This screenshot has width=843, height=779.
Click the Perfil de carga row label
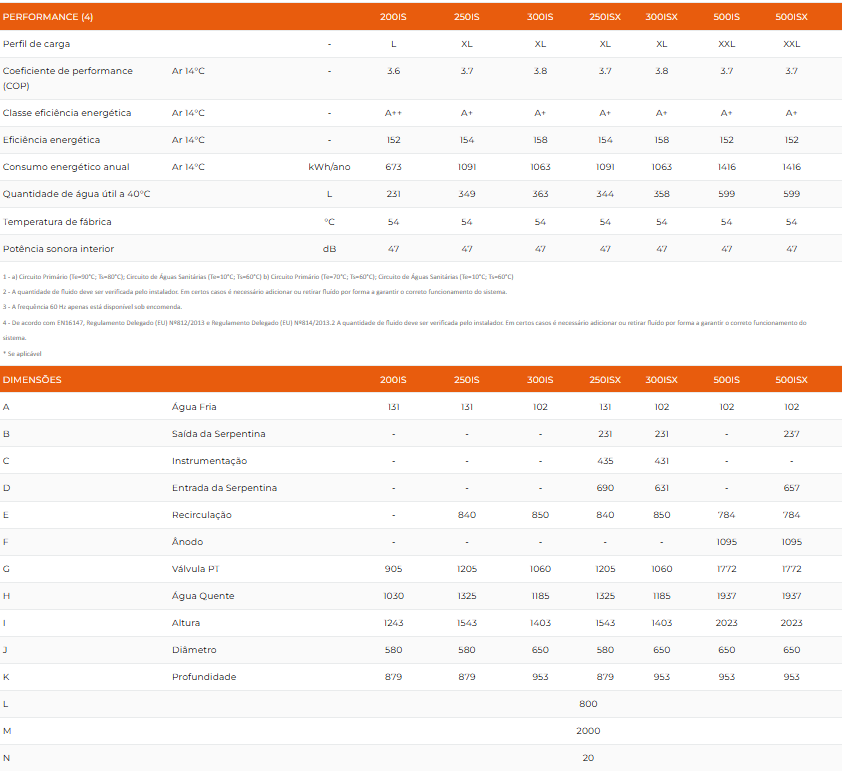[37, 44]
